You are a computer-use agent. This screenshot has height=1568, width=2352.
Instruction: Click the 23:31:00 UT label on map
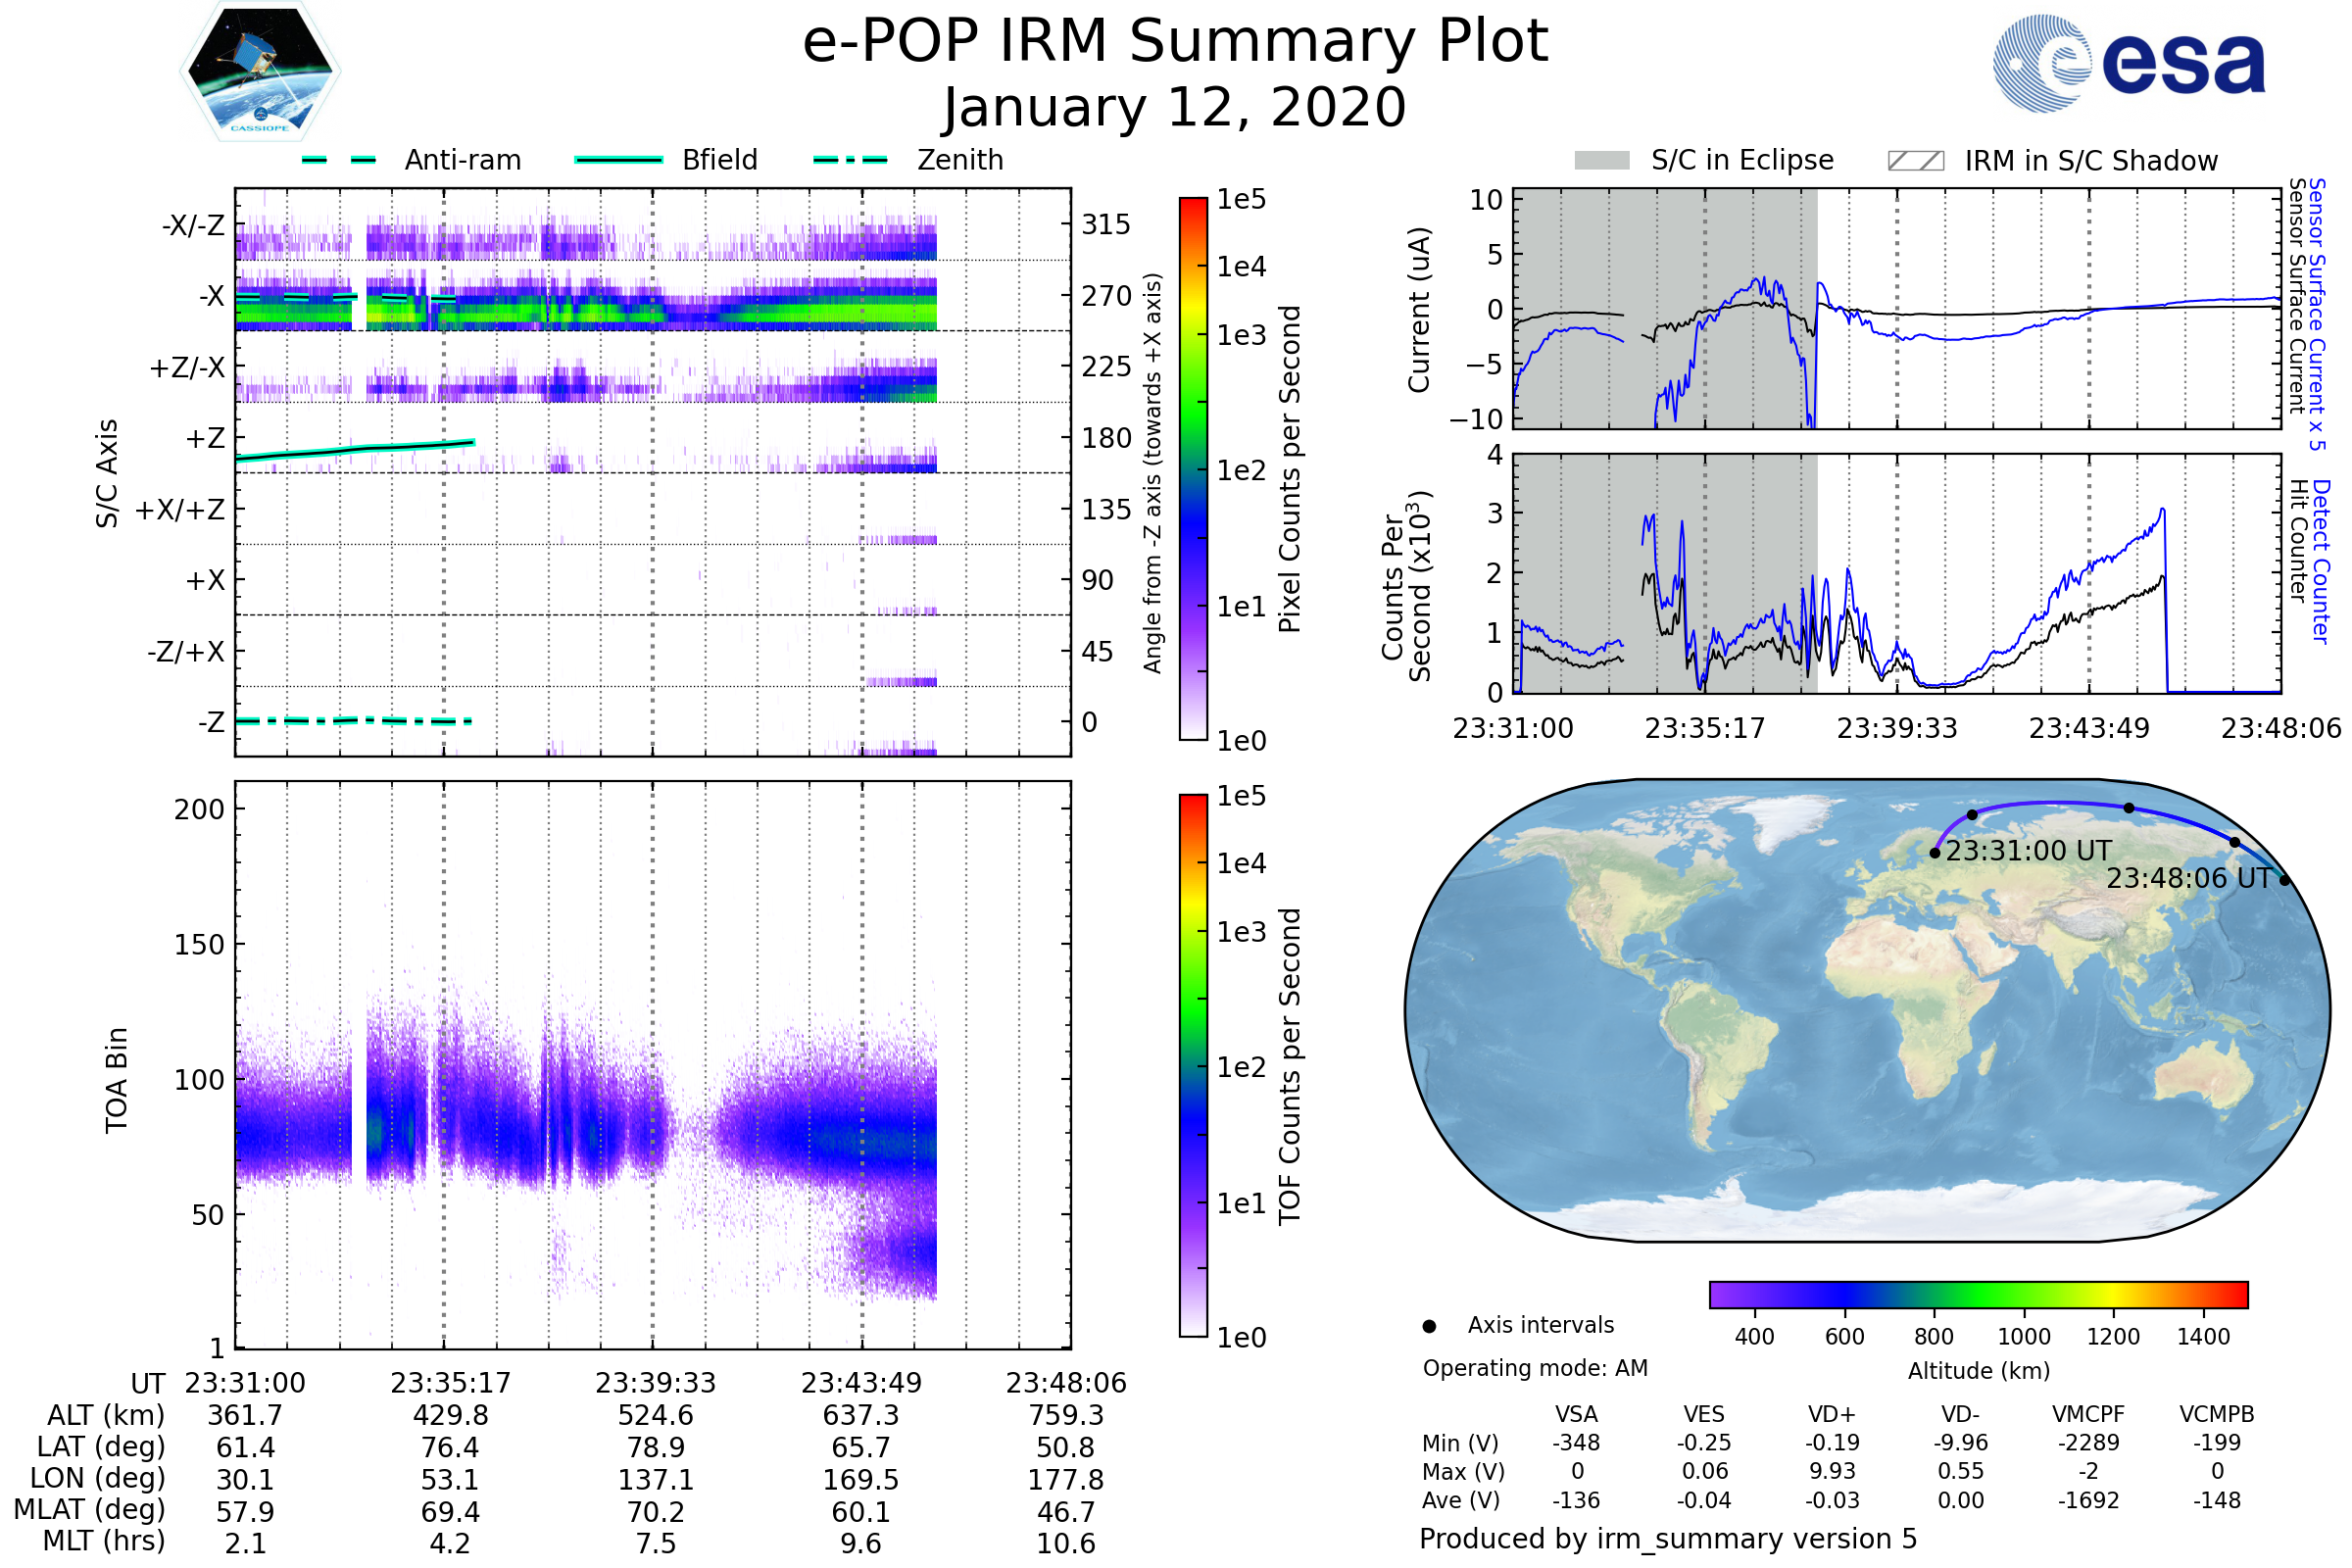pyautogui.click(x=2028, y=851)
